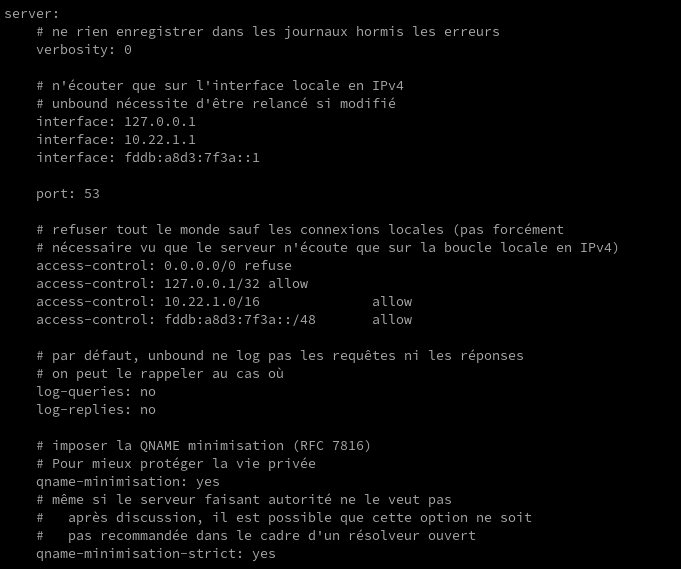Click "allow" on the 127.0.0.1/32 line

(x=260, y=283)
